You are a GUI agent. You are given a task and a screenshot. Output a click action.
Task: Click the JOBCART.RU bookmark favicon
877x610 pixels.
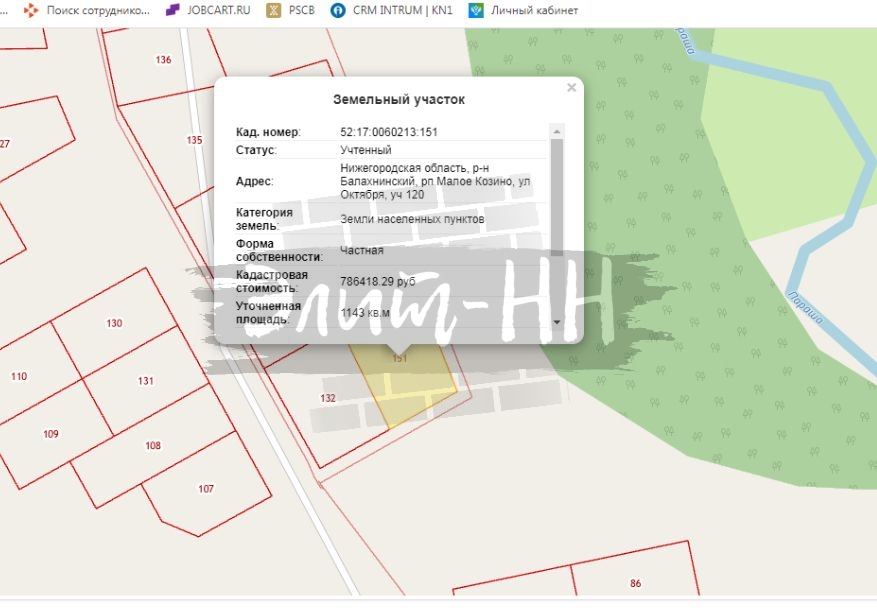pyautogui.click(x=170, y=11)
